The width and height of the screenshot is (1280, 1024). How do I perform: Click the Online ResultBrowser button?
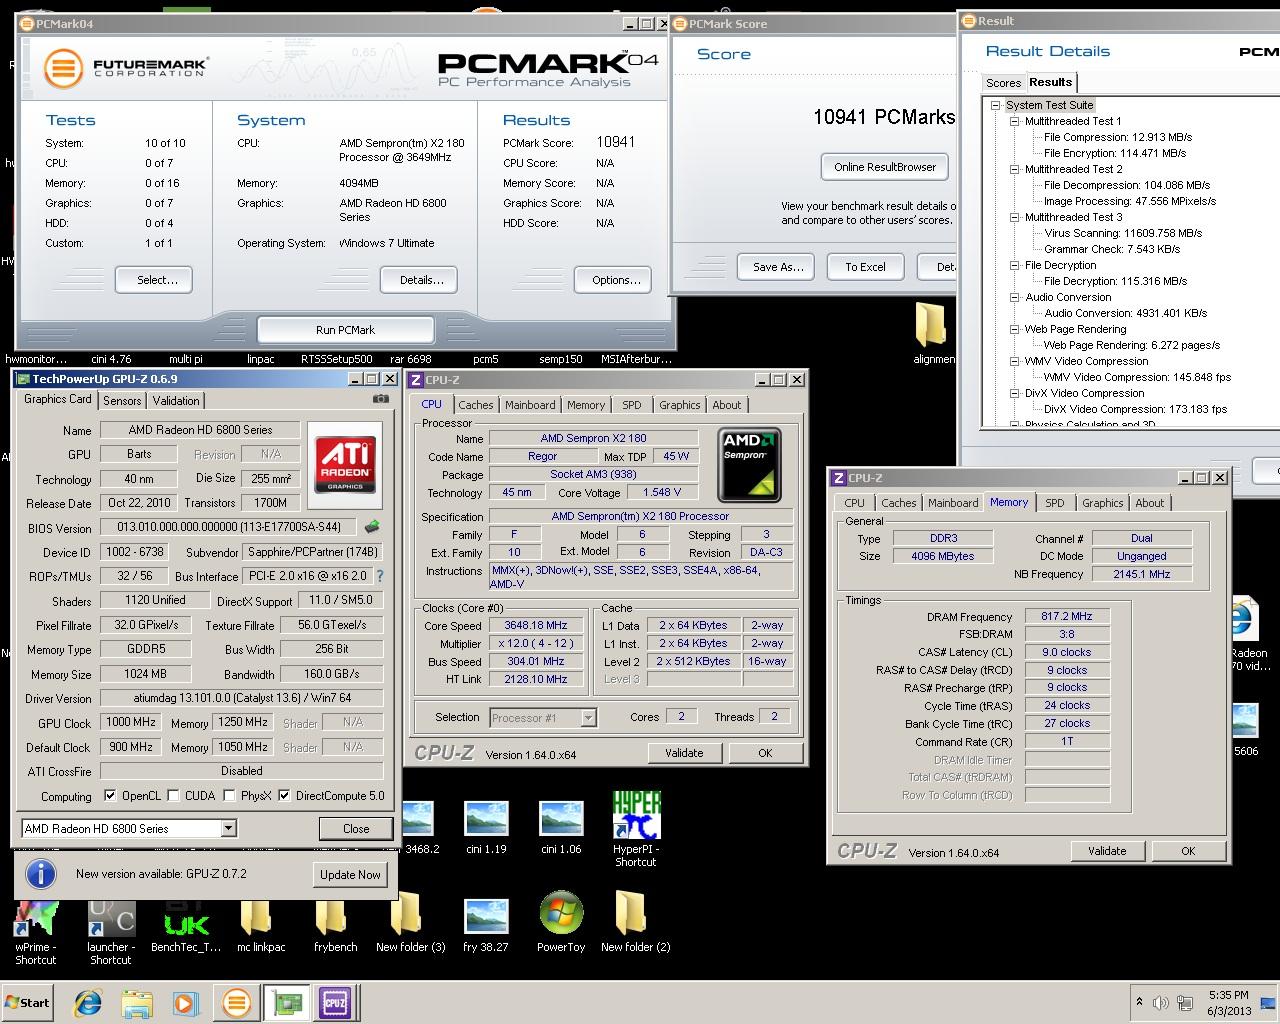pyautogui.click(x=885, y=167)
